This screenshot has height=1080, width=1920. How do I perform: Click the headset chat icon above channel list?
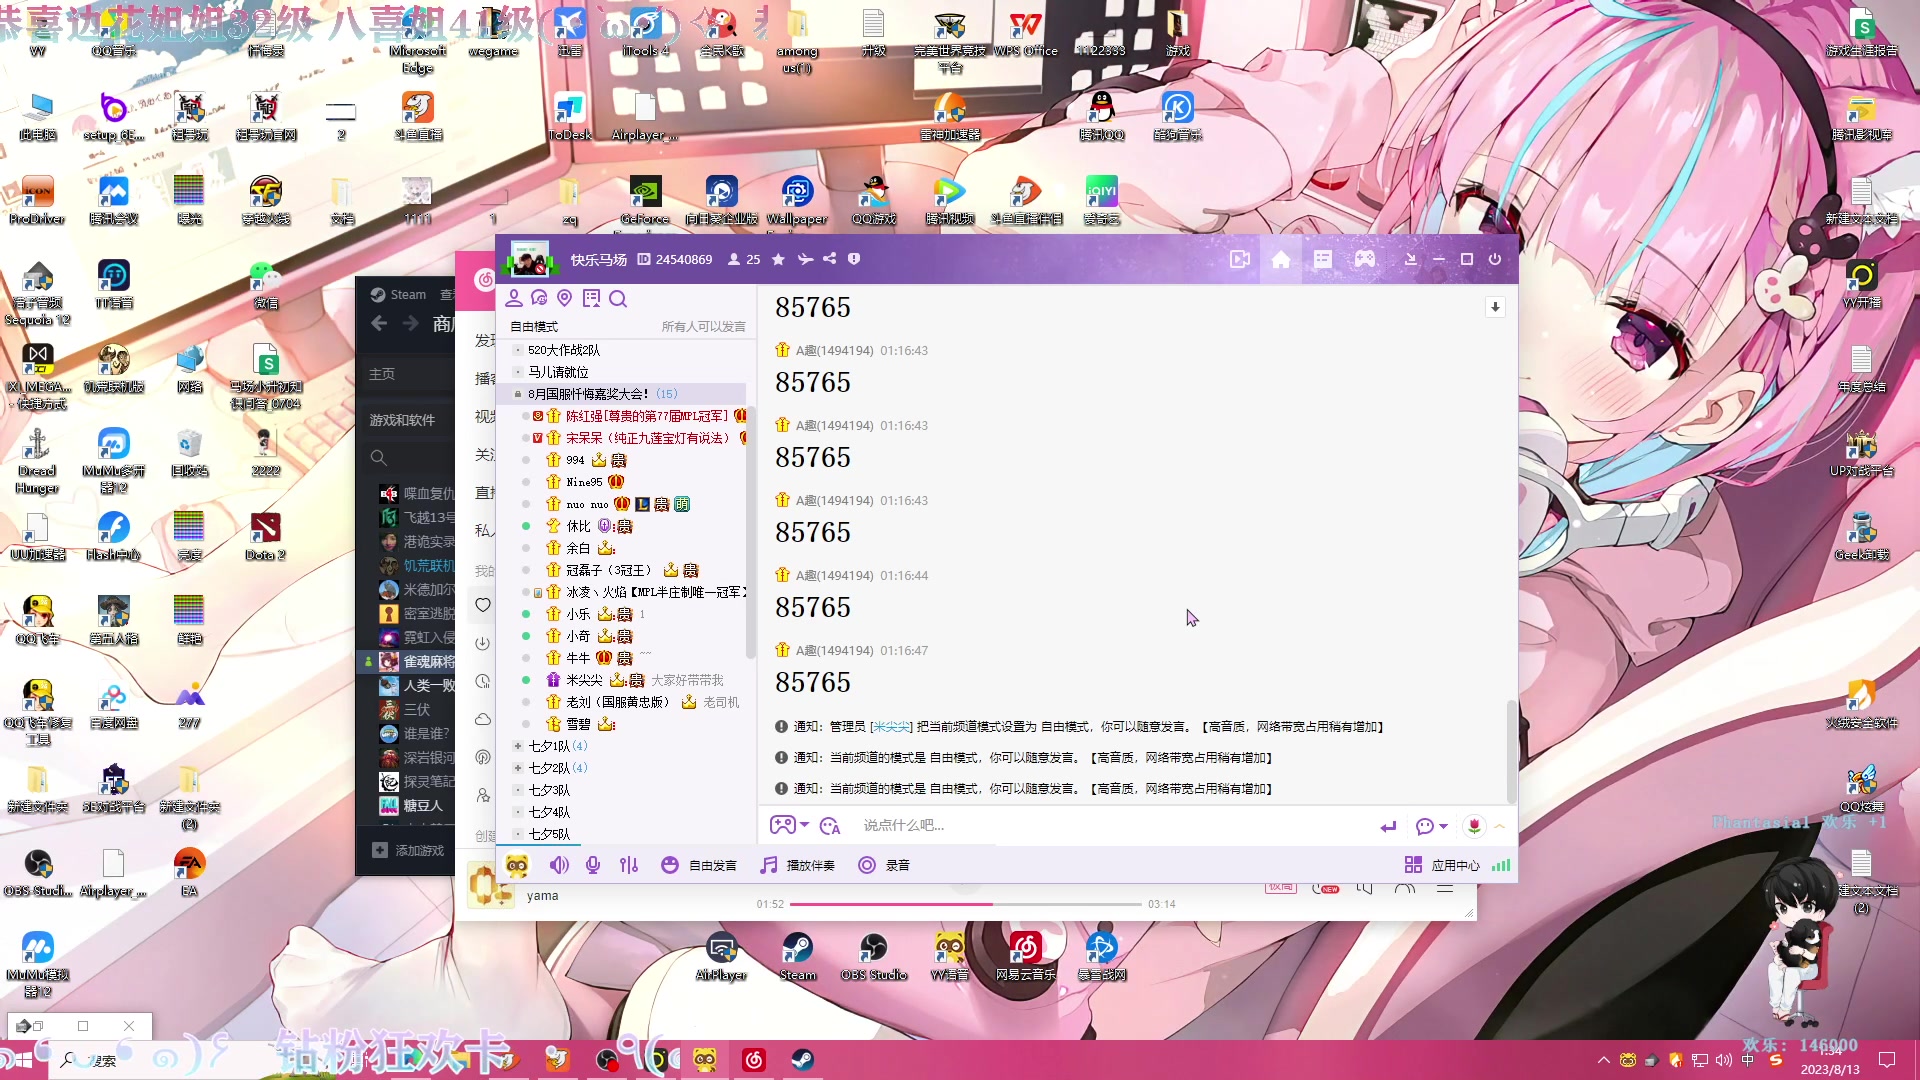(x=539, y=298)
